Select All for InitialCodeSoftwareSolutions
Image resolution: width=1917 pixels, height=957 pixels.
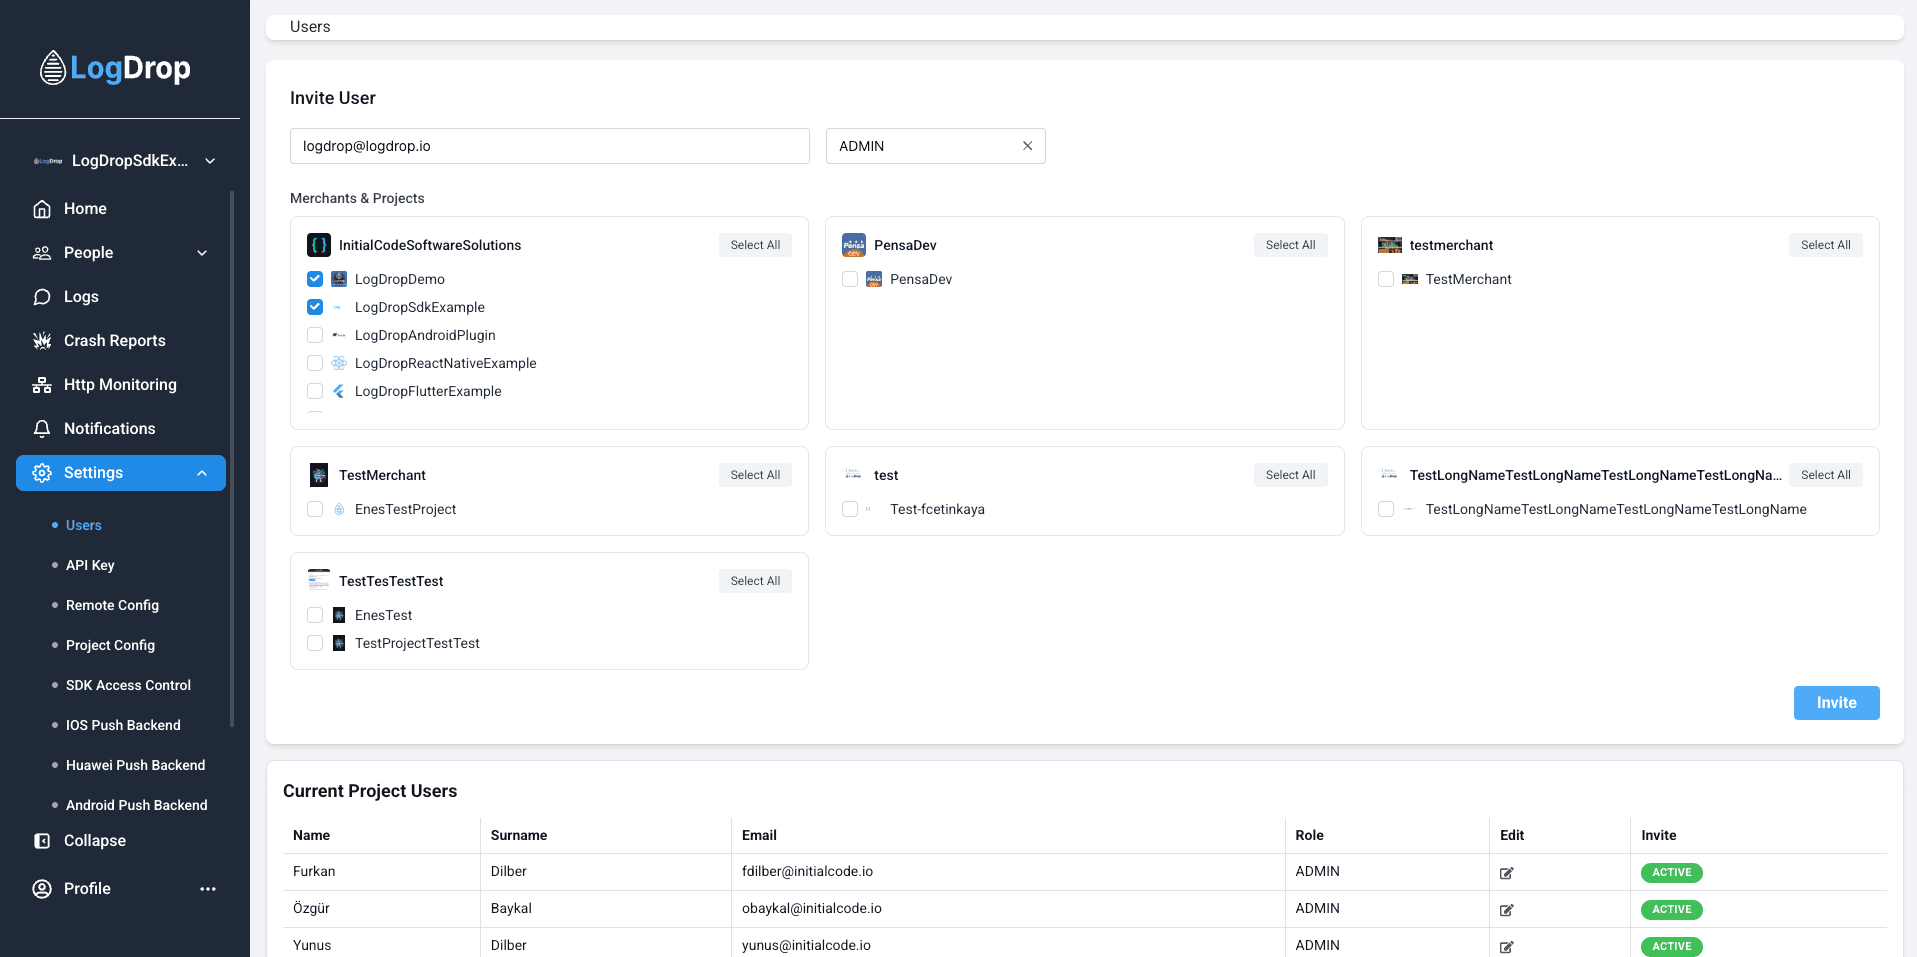(755, 245)
